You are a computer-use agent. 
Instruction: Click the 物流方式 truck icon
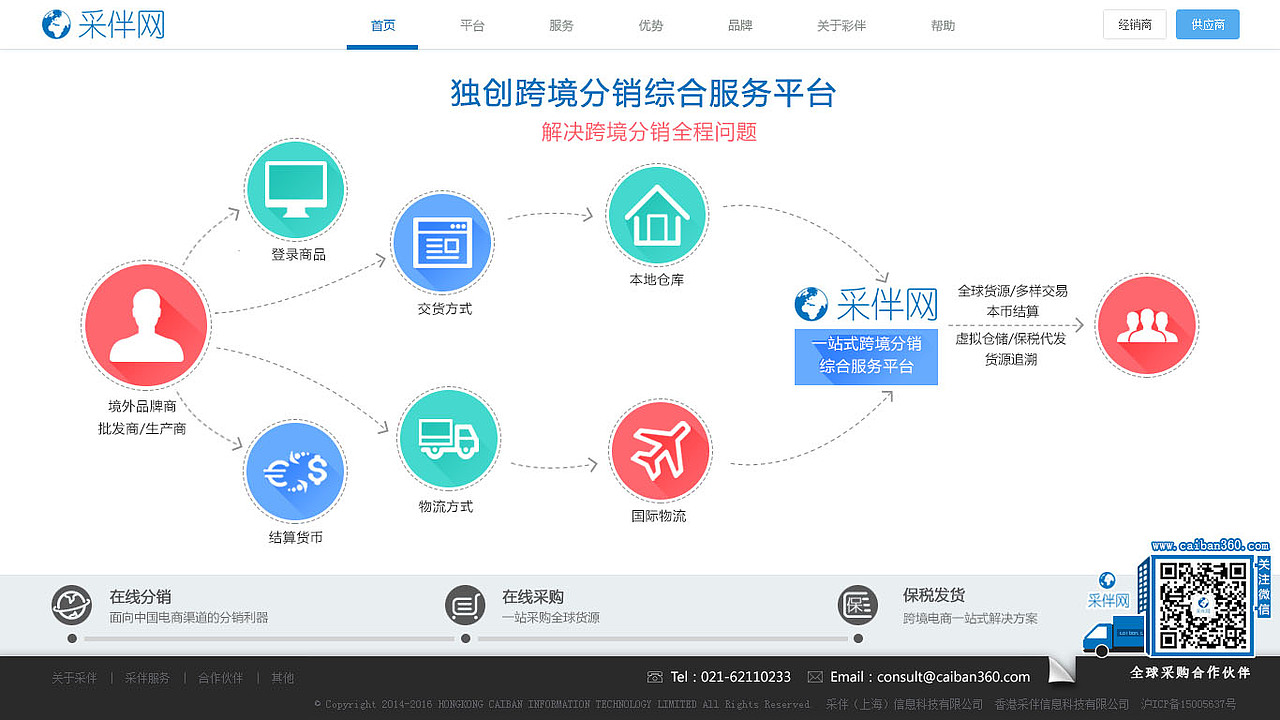[448, 438]
